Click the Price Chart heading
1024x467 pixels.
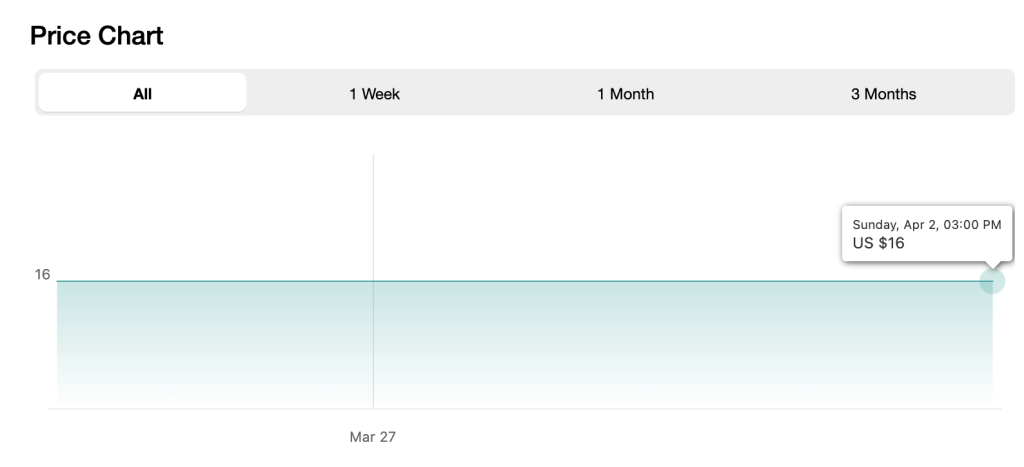pyautogui.click(x=97, y=37)
